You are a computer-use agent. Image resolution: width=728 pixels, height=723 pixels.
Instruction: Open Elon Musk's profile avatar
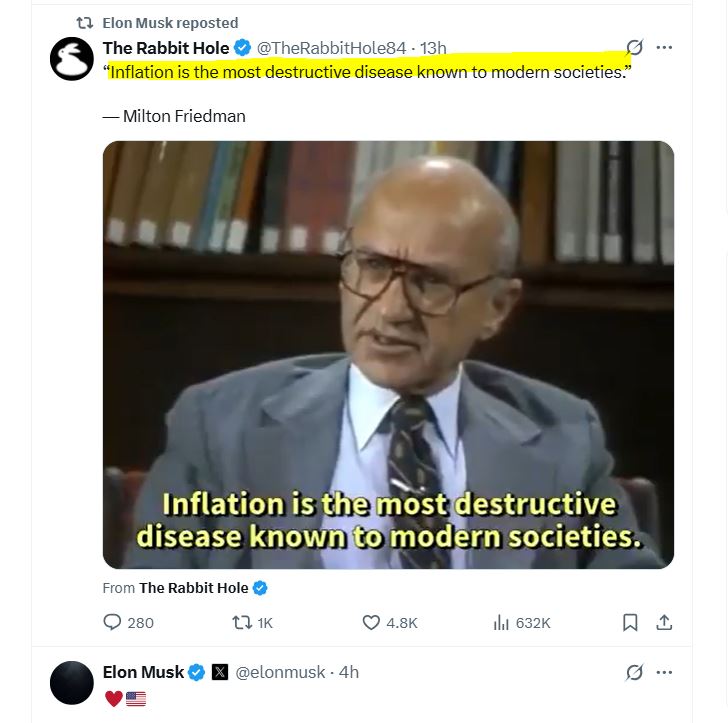coord(72,685)
